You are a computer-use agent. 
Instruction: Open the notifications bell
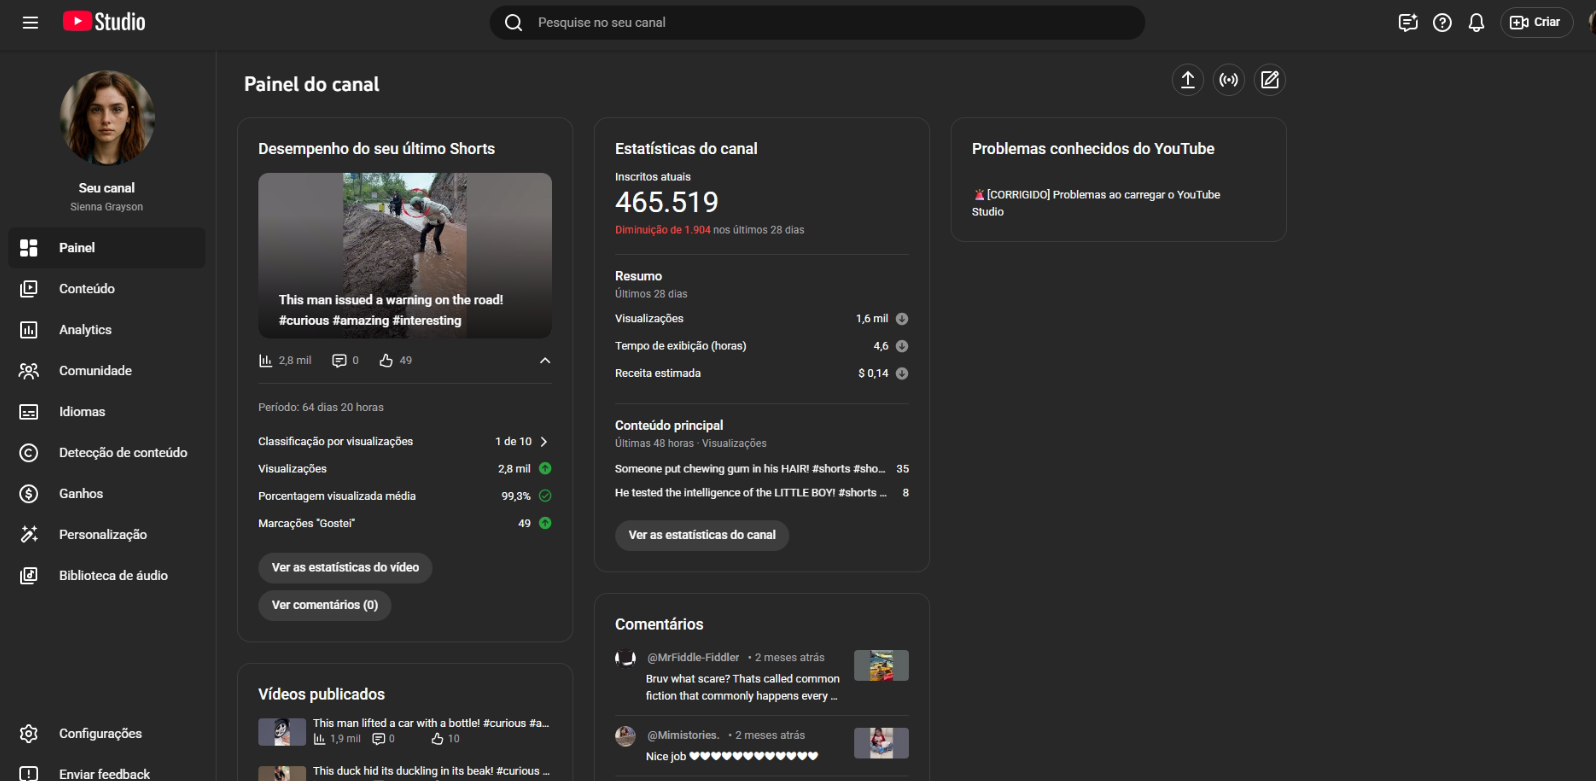(1476, 22)
